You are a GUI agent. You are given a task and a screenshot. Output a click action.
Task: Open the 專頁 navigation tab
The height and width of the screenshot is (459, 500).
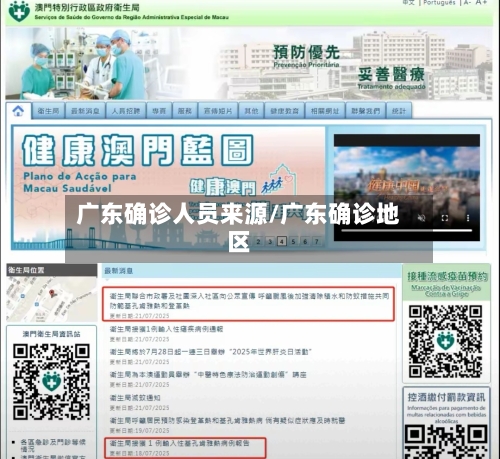(x=159, y=111)
